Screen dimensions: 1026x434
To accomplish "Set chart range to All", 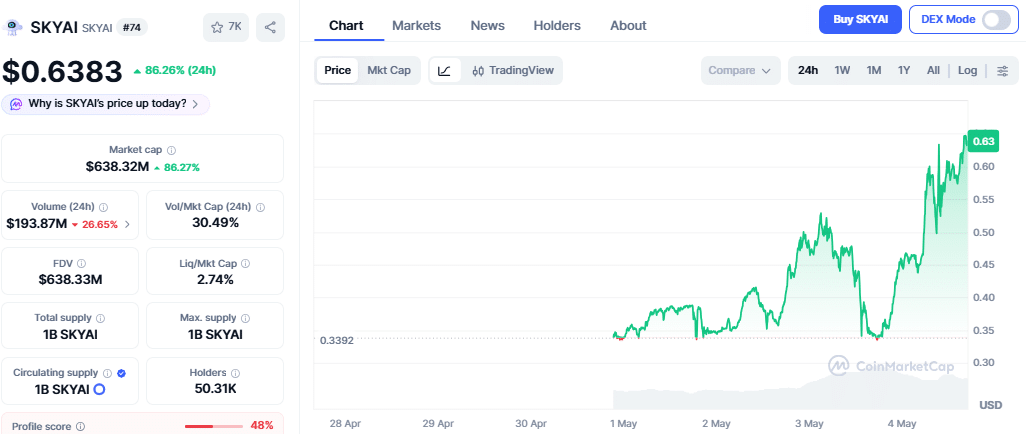I will pyautogui.click(x=933, y=71).
